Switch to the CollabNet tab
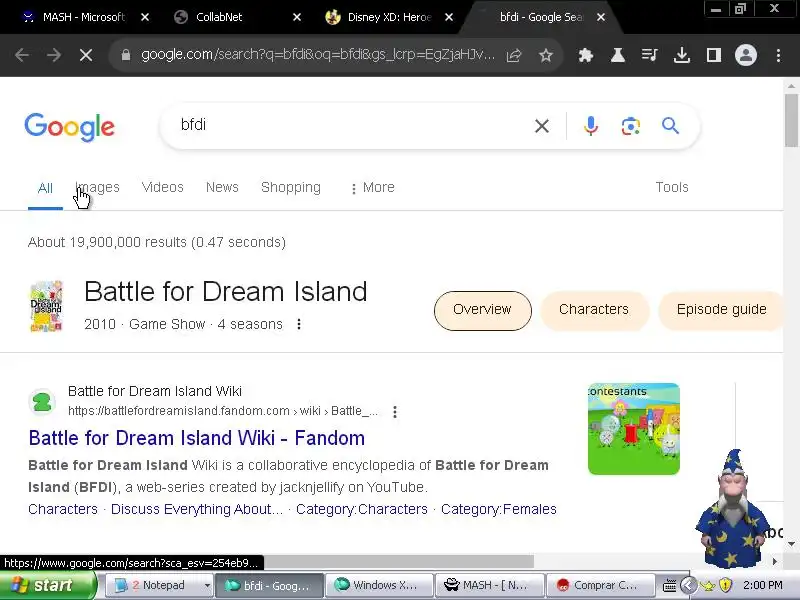800x600 pixels. [x=219, y=17]
